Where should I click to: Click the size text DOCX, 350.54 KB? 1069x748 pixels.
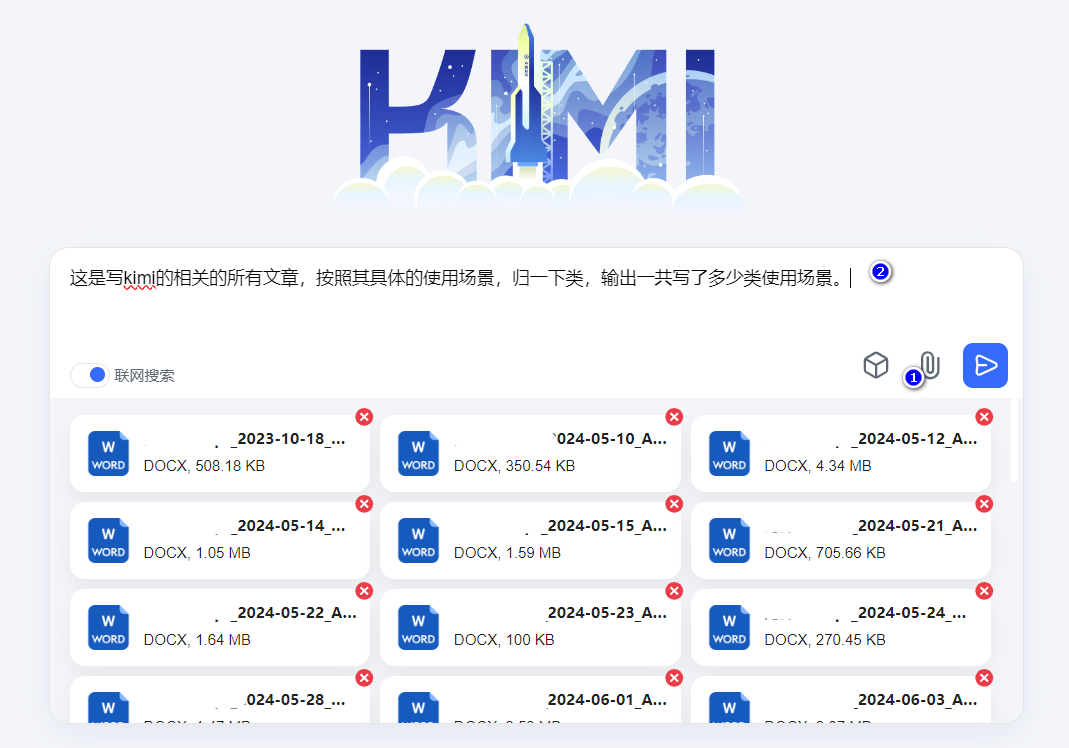pyautogui.click(x=514, y=466)
